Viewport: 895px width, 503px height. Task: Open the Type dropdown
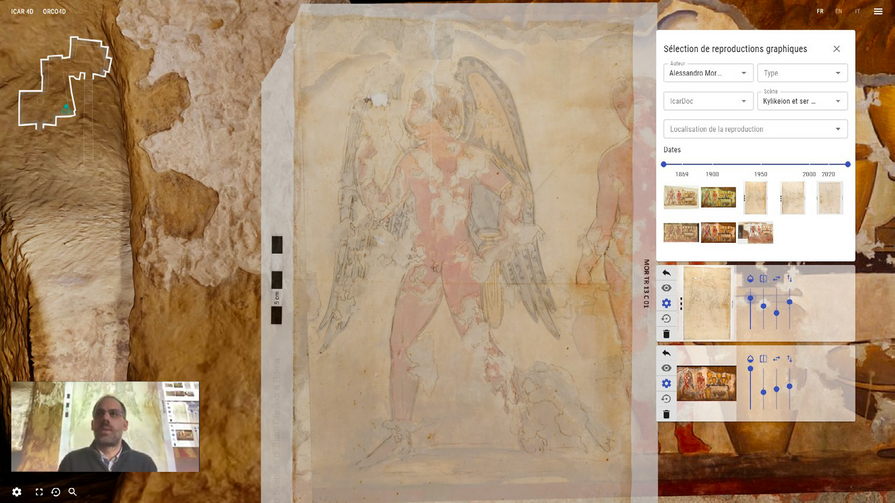click(802, 73)
